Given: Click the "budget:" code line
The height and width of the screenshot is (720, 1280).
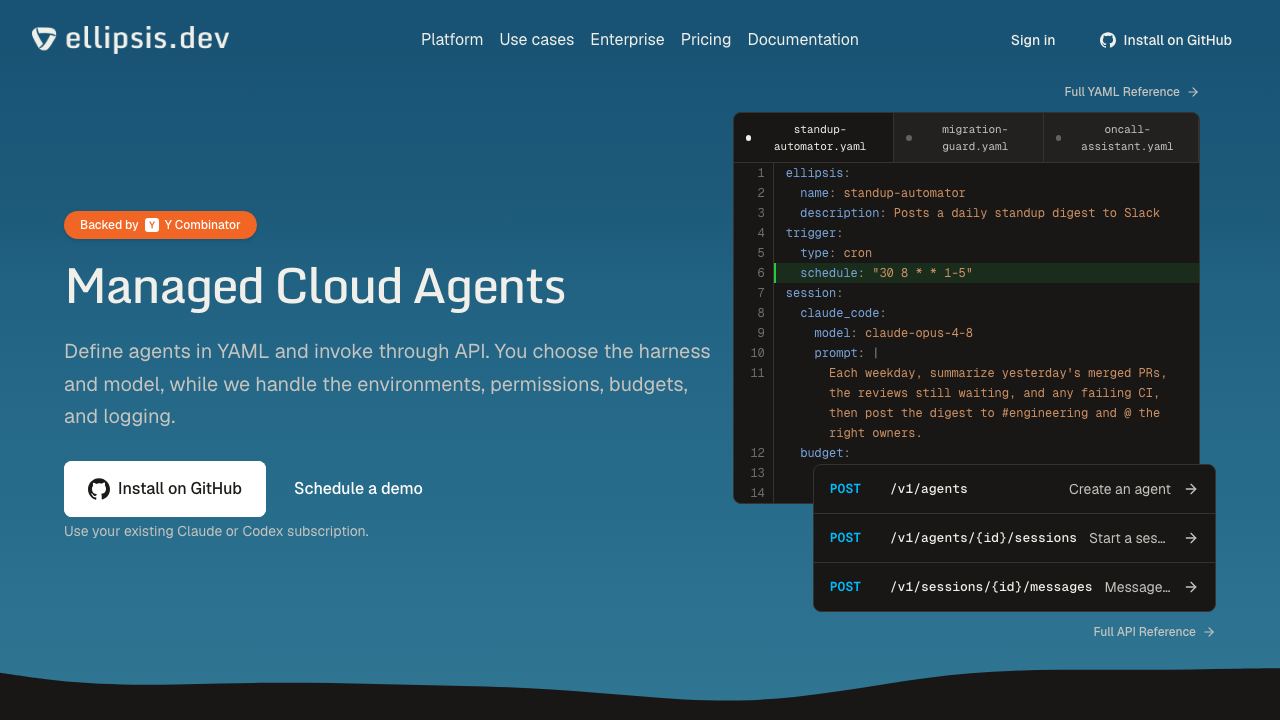Looking at the screenshot, I should [825, 453].
